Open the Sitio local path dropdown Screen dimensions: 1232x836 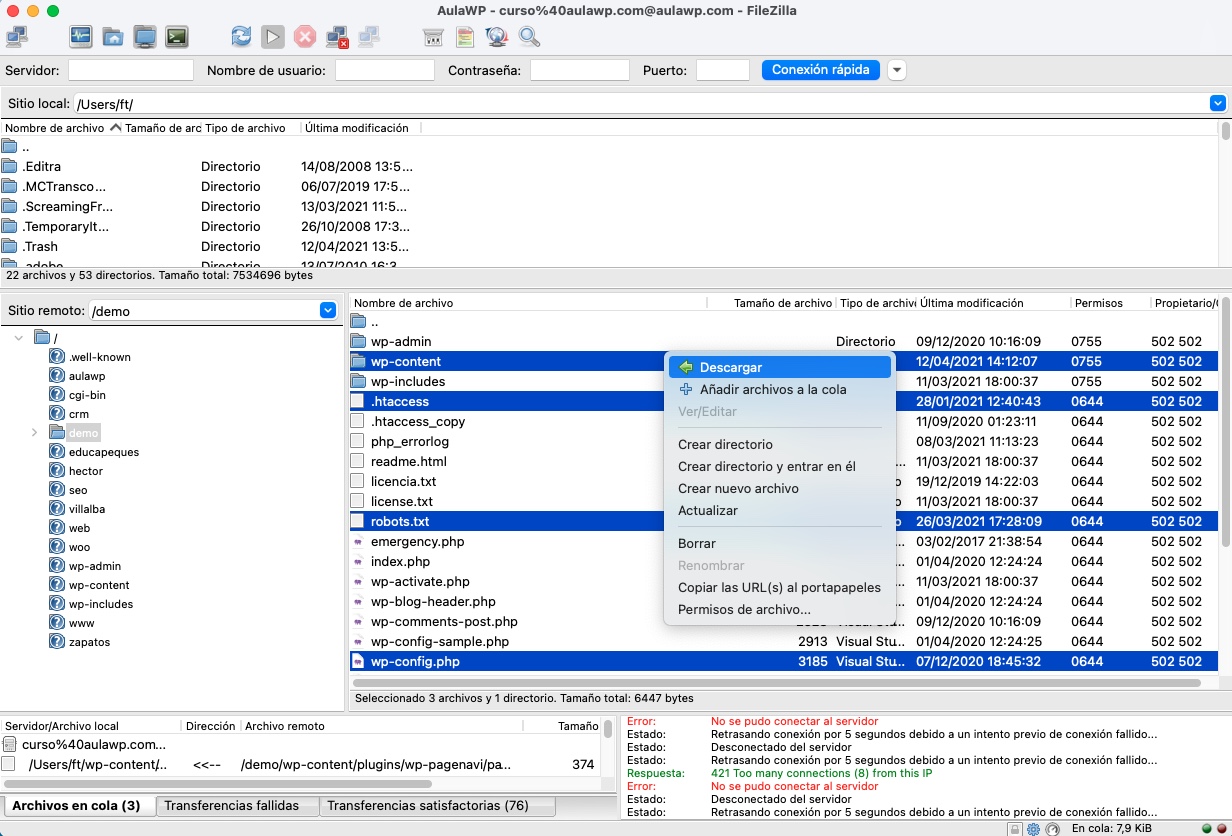coord(1217,101)
